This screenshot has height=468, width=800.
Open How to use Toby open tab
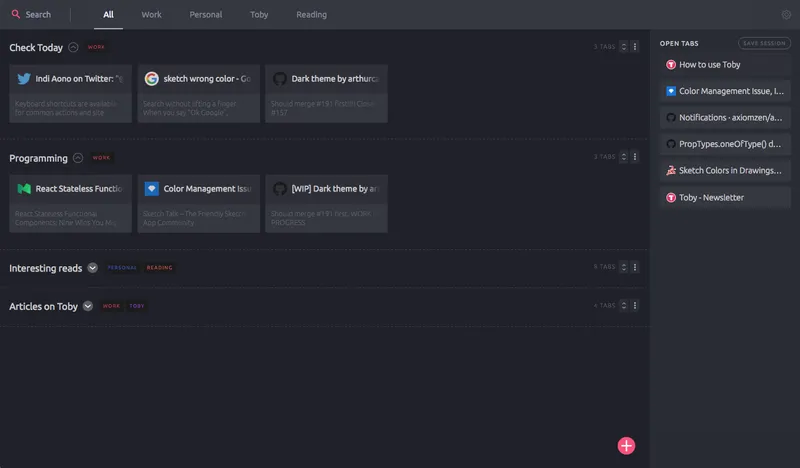(725, 65)
